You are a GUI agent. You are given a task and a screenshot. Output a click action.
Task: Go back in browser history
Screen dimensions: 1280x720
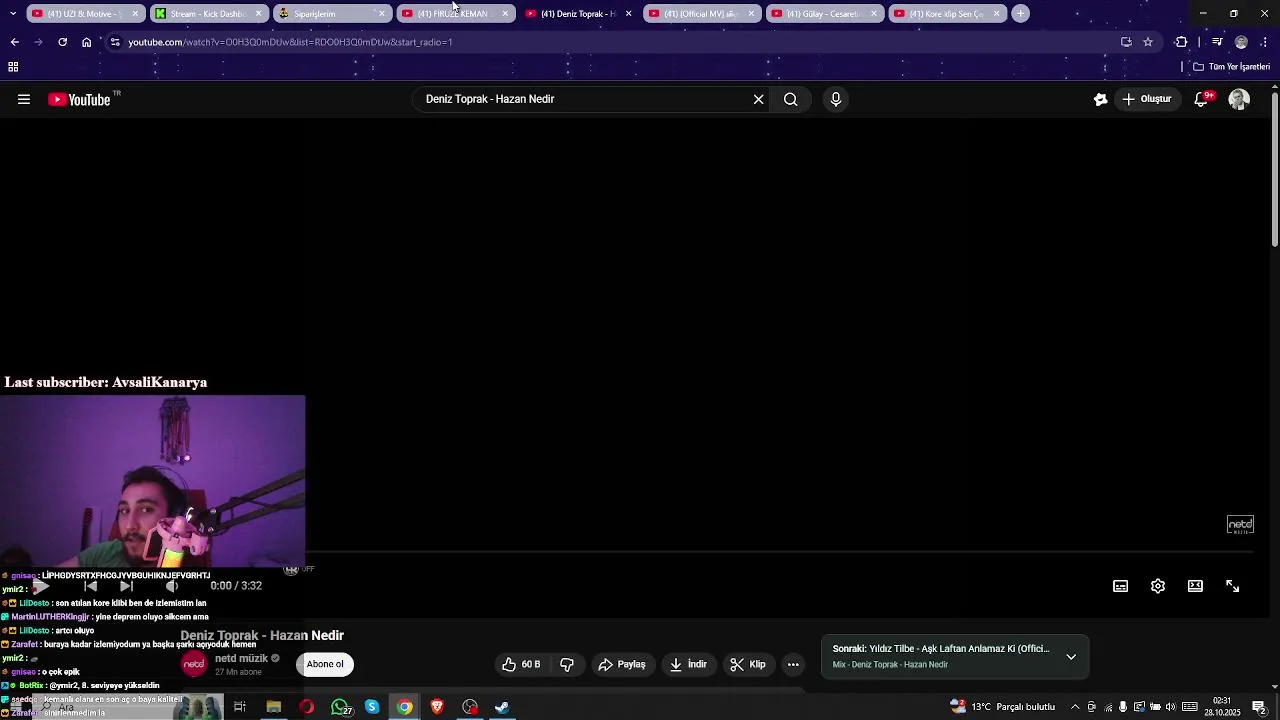14,42
